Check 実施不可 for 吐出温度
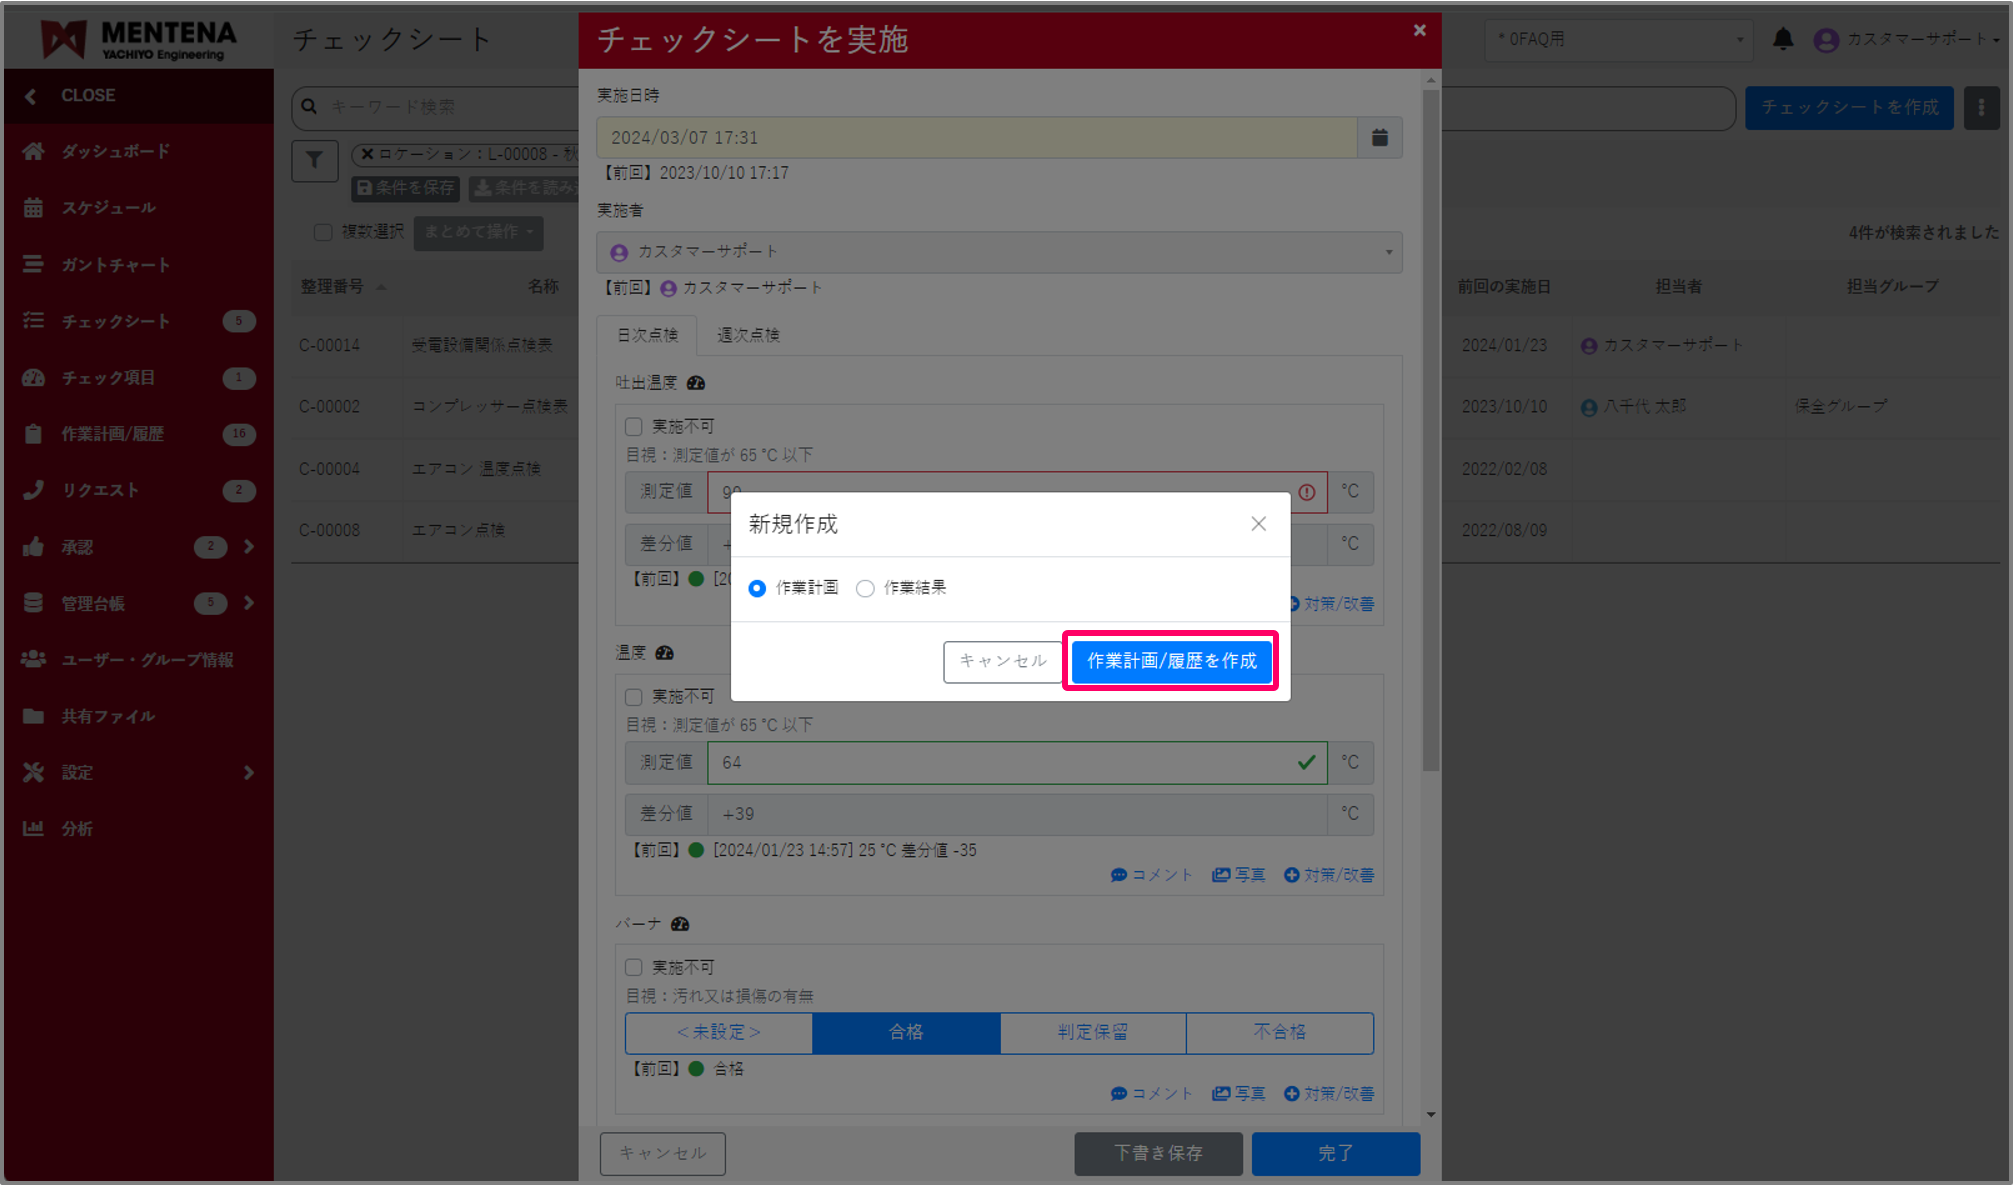The image size is (2013, 1186). coord(633,426)
